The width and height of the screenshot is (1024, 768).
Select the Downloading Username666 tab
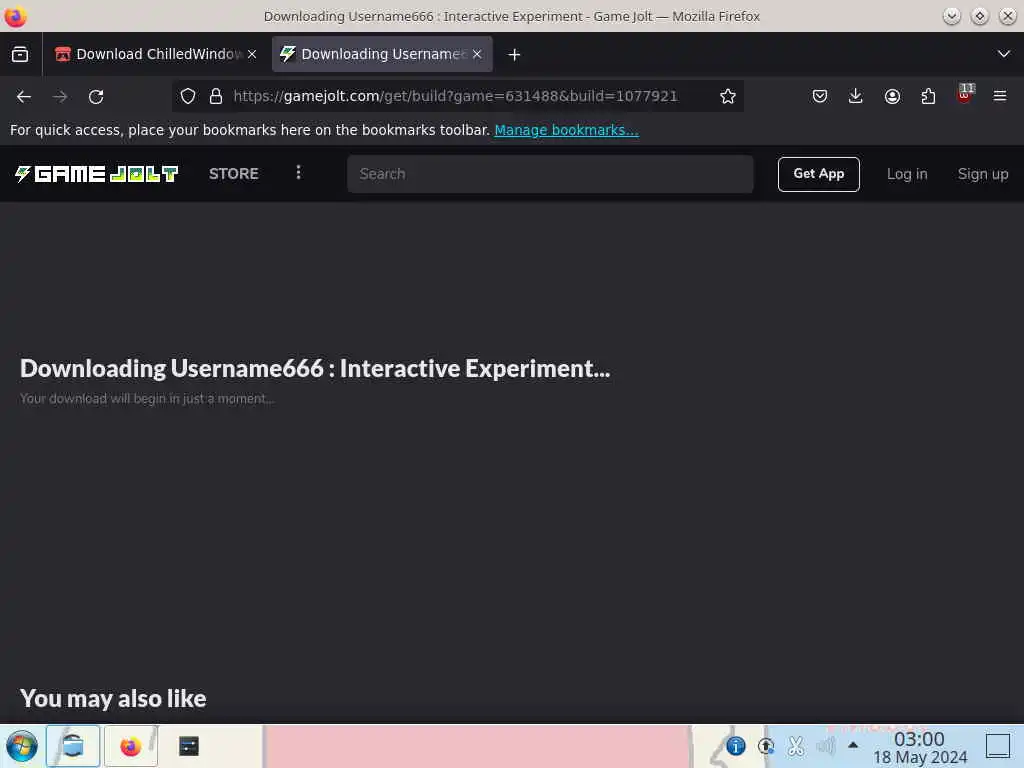(x=382, y=54)
